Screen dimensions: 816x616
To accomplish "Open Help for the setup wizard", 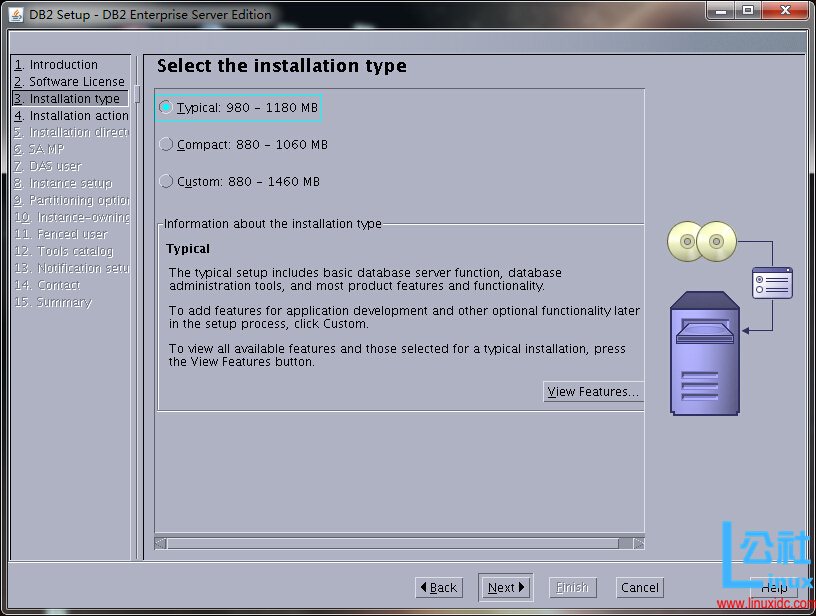I will (x=774, y=587).
